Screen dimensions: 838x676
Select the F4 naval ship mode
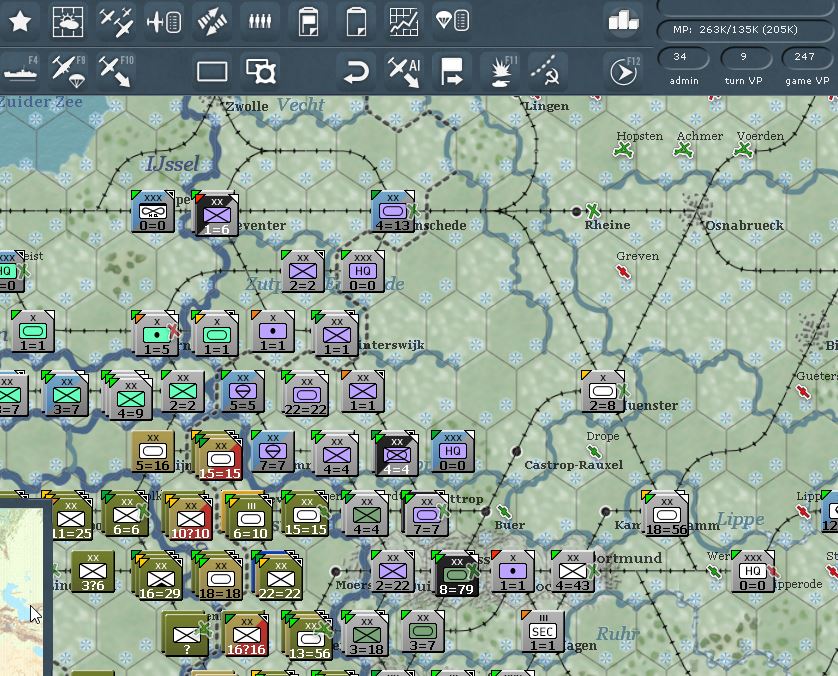coord(20,70)
